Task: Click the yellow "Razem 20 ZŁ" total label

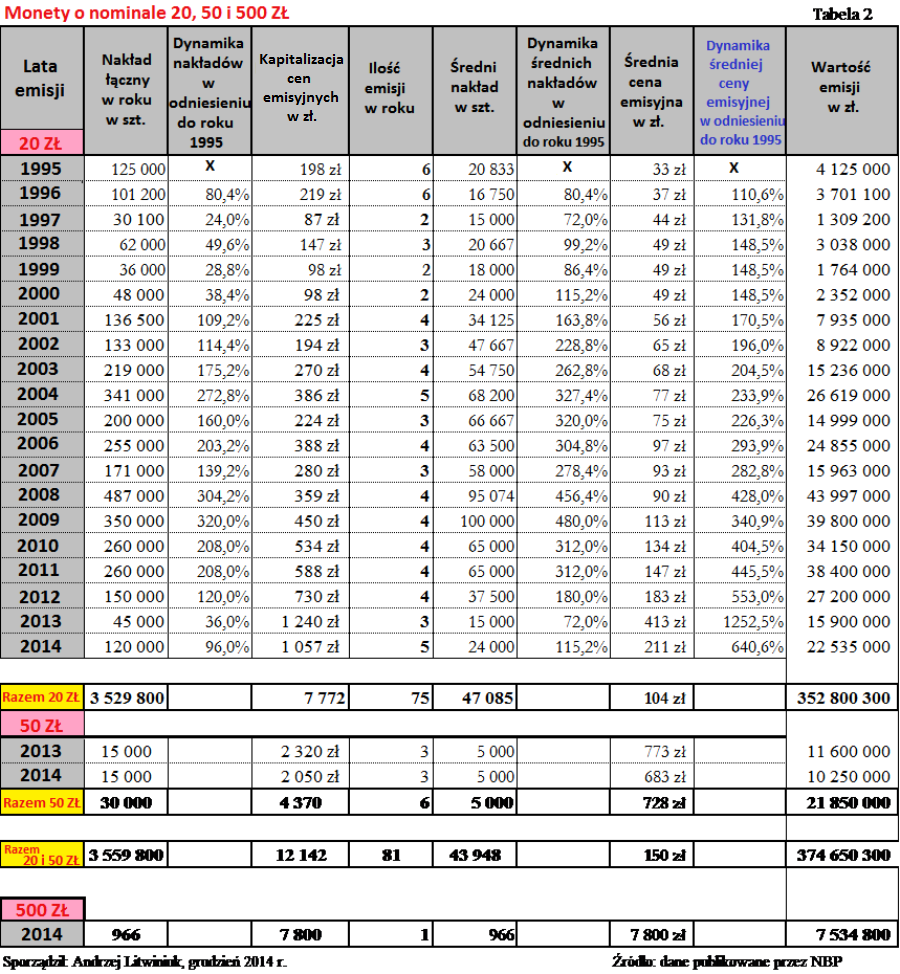Action: (x=42, y=696)
